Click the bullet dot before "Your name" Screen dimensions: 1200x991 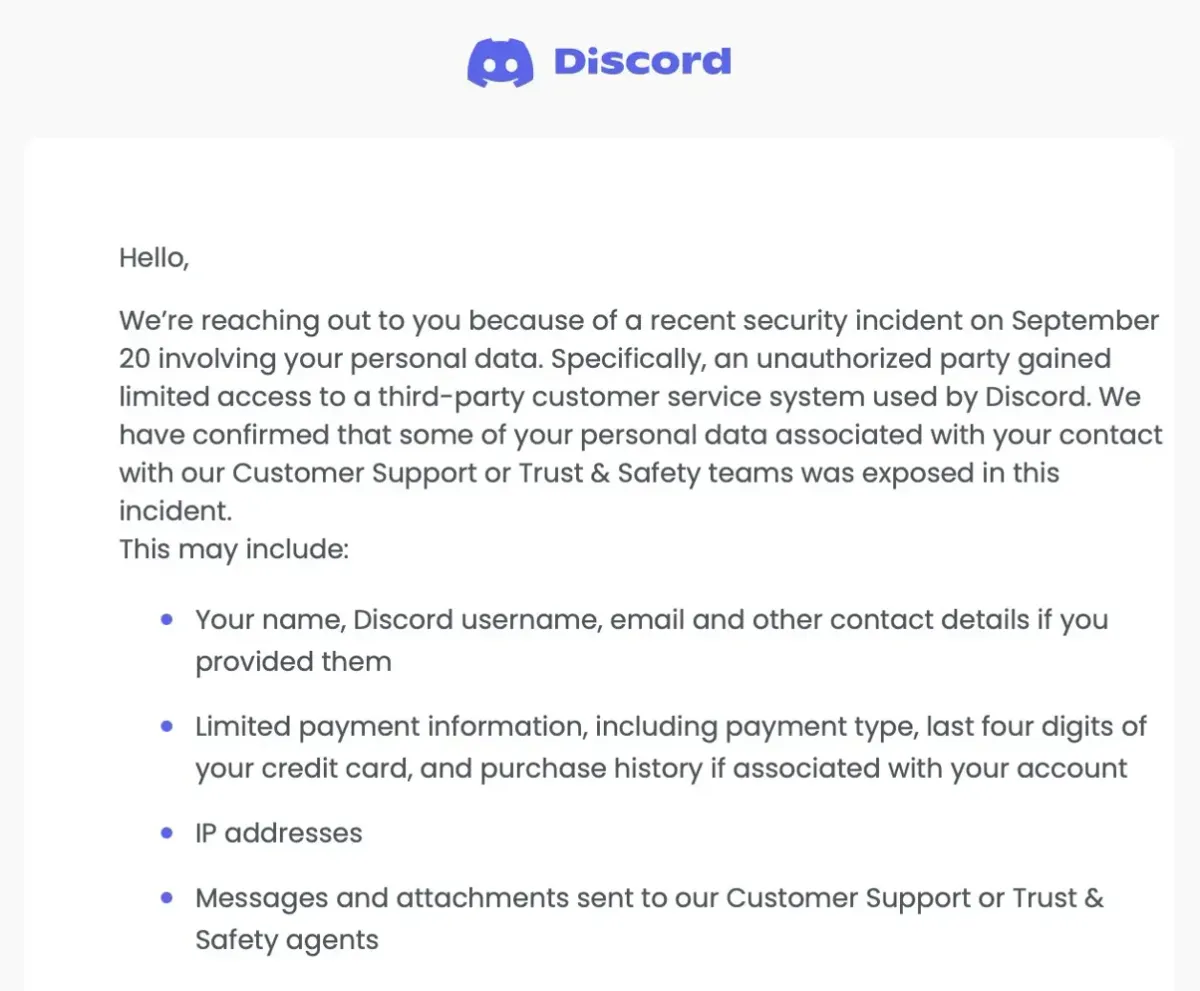tap(166, 620)
